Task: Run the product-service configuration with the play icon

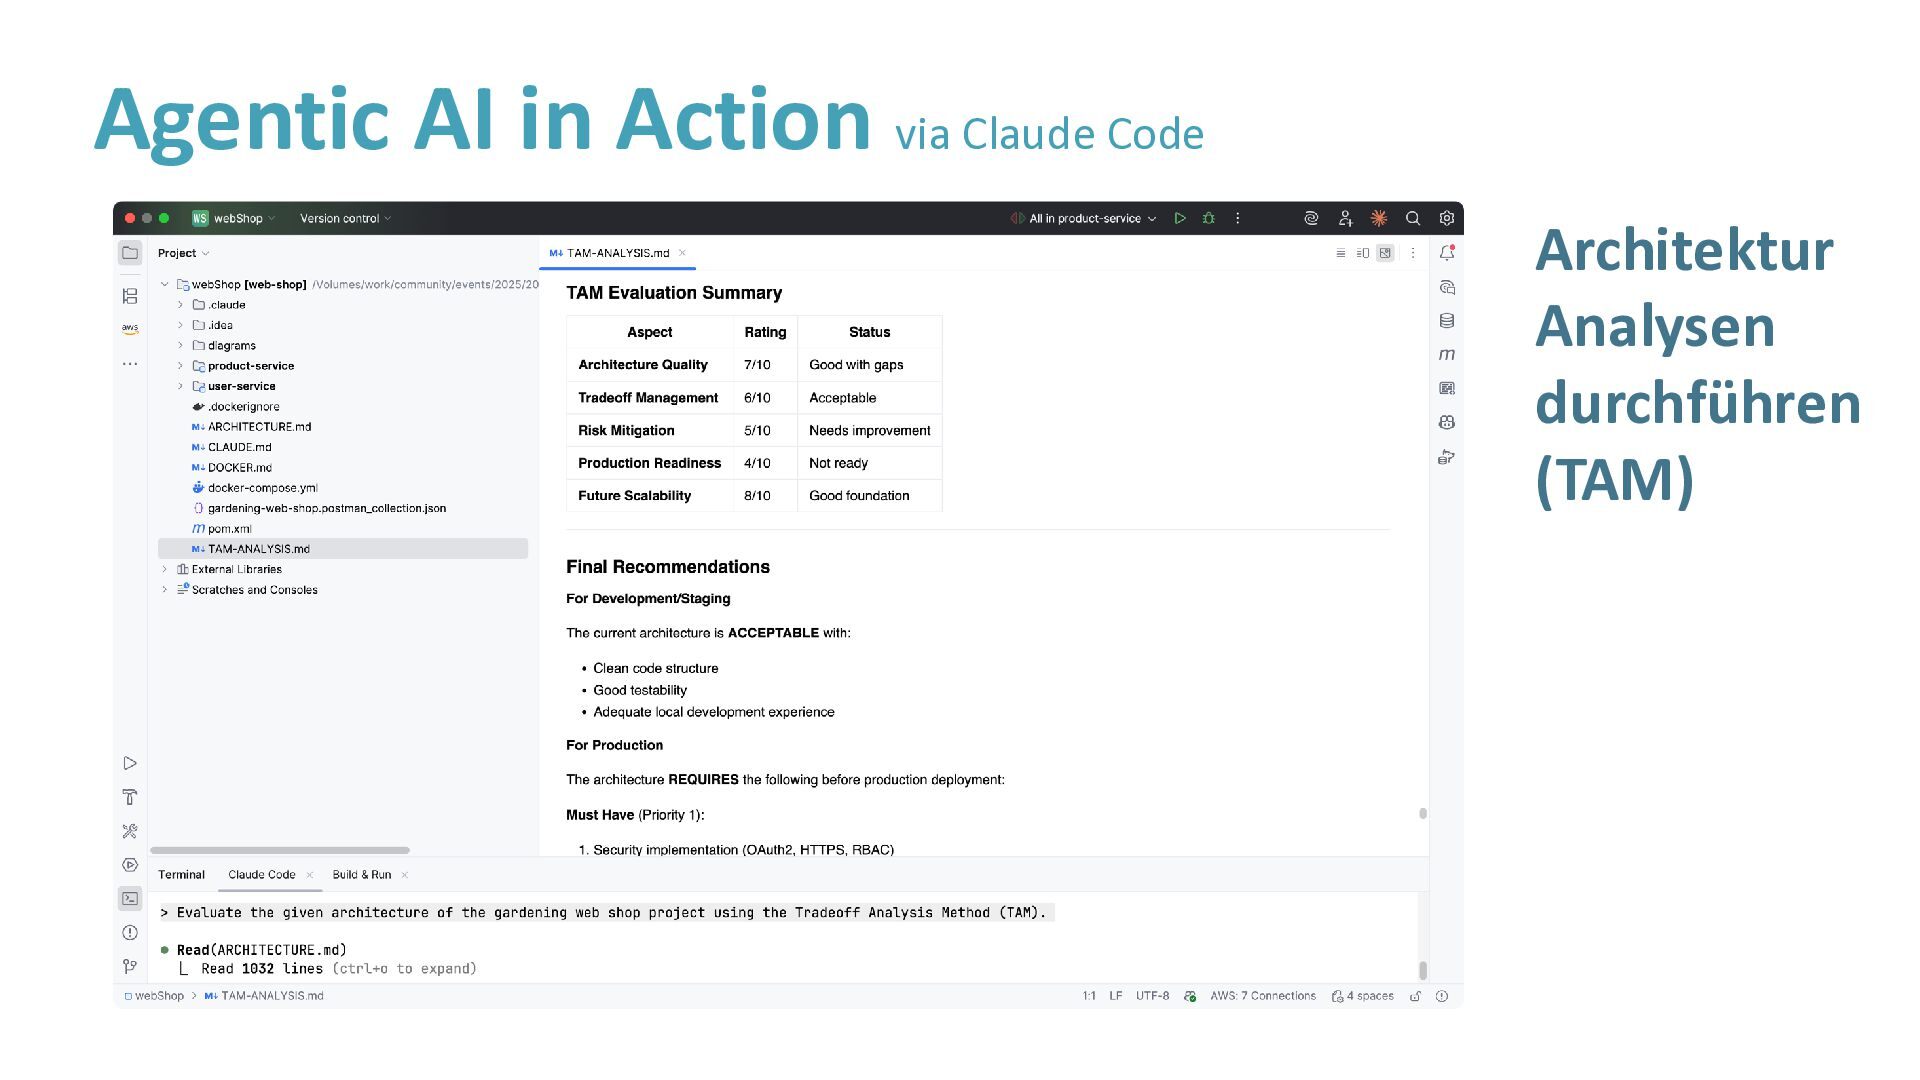Action: pos(1180,218)
